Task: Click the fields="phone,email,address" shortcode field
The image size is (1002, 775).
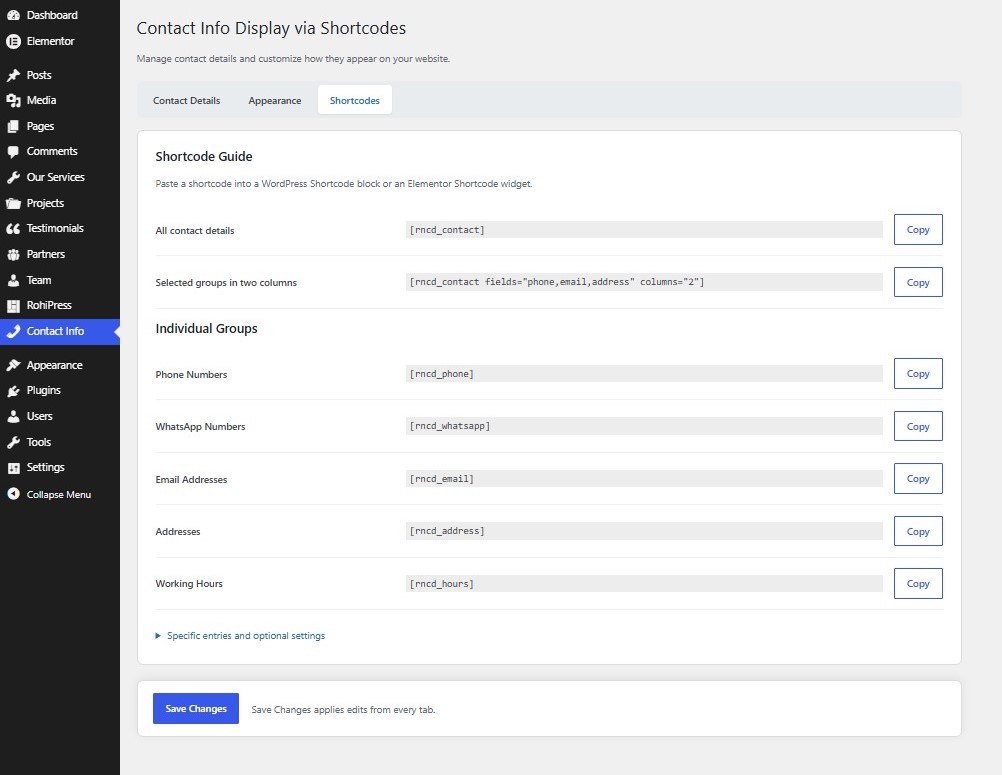Action: coord(644,282)
